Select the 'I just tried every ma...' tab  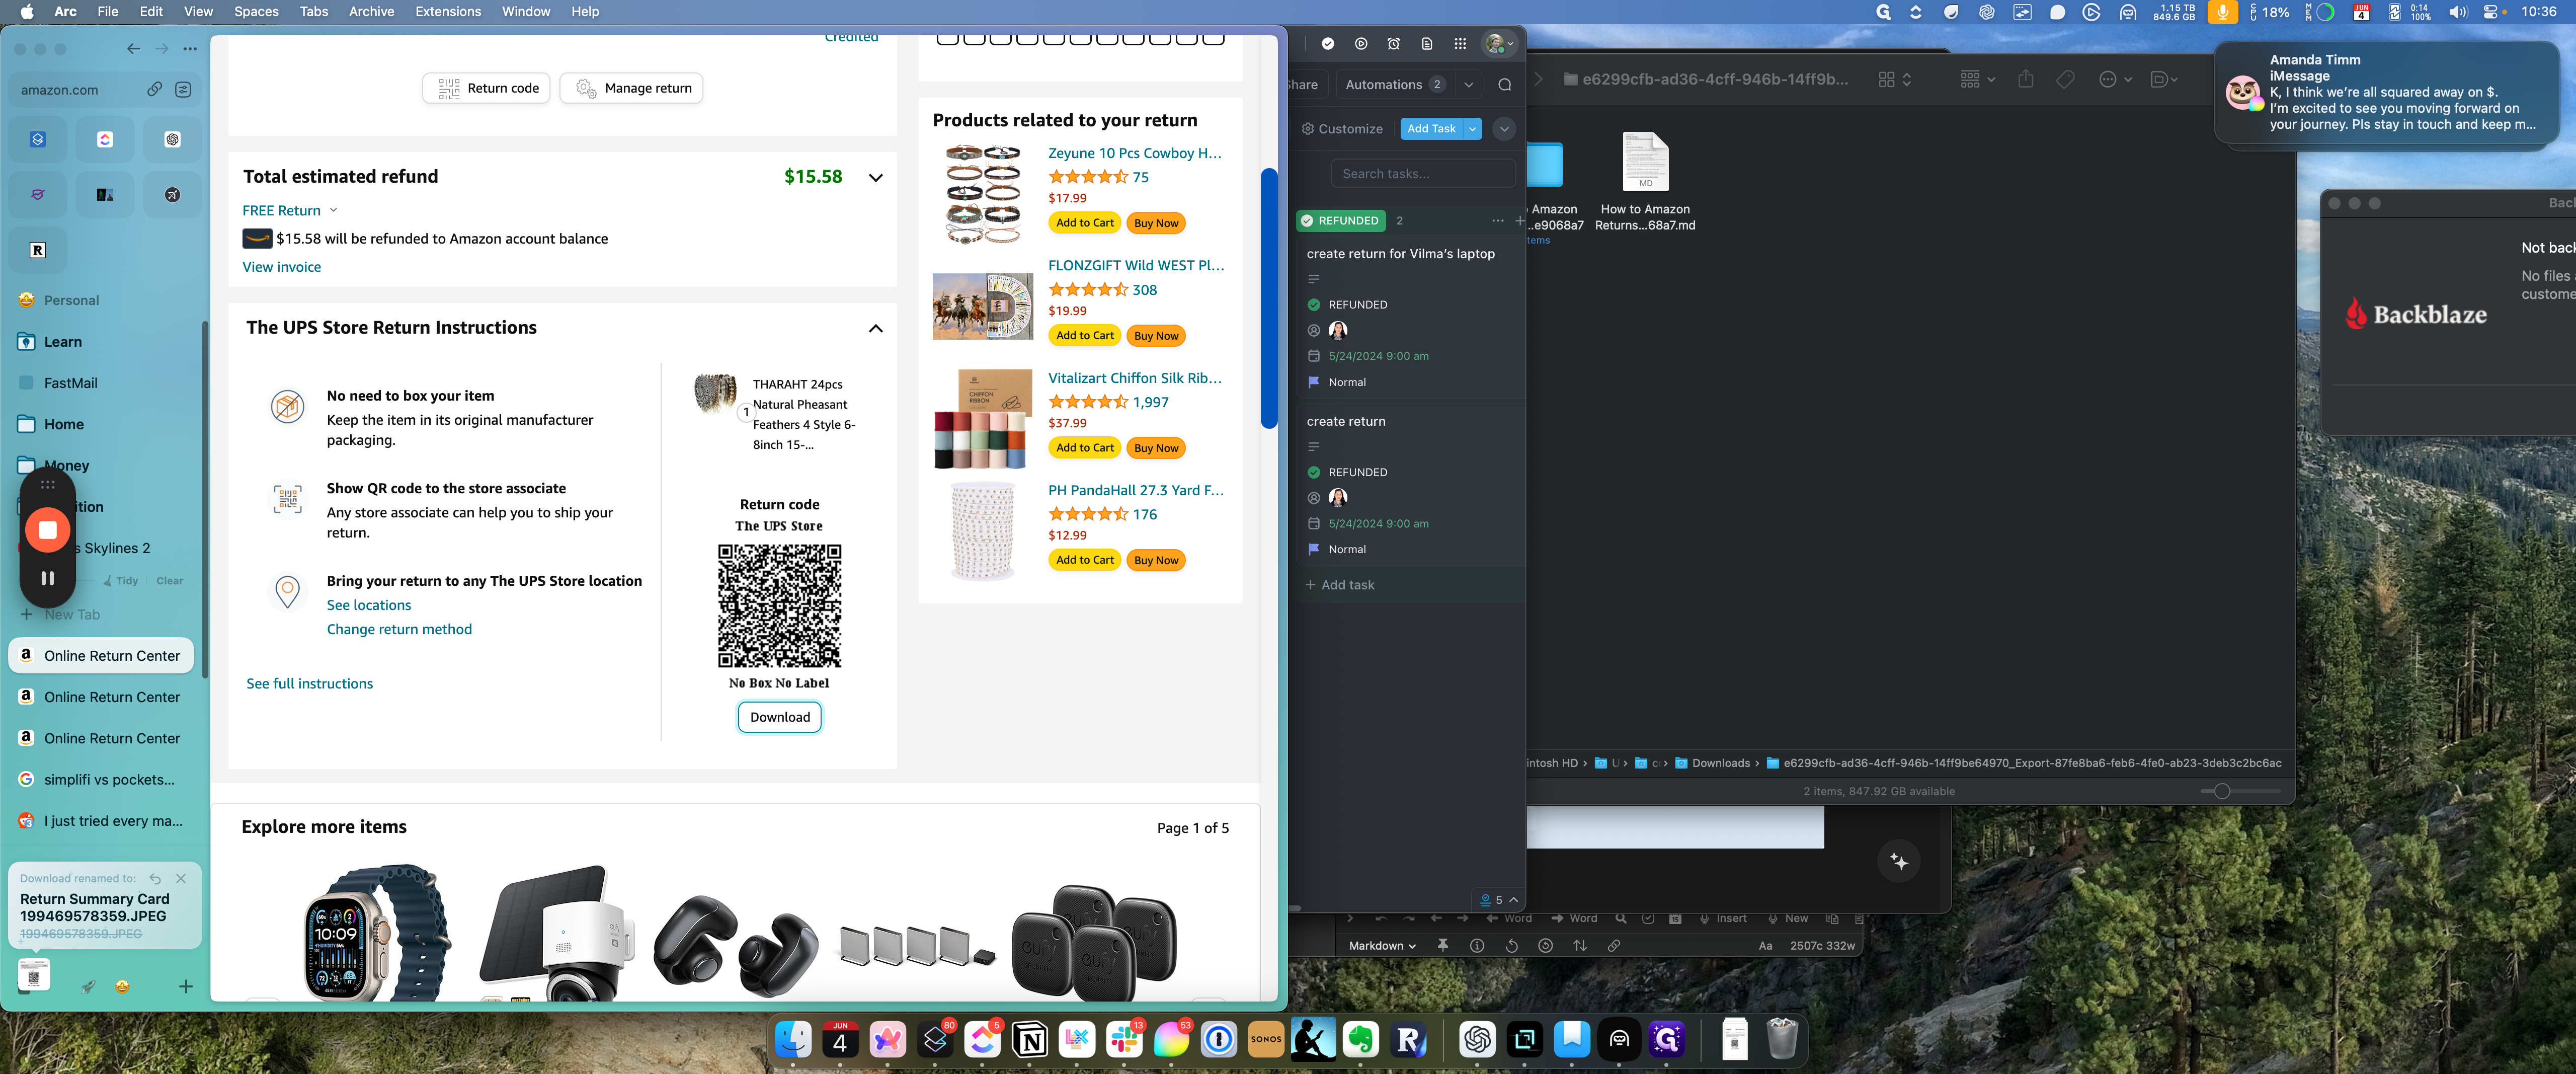pyautogui.click(x=101, y=820)
